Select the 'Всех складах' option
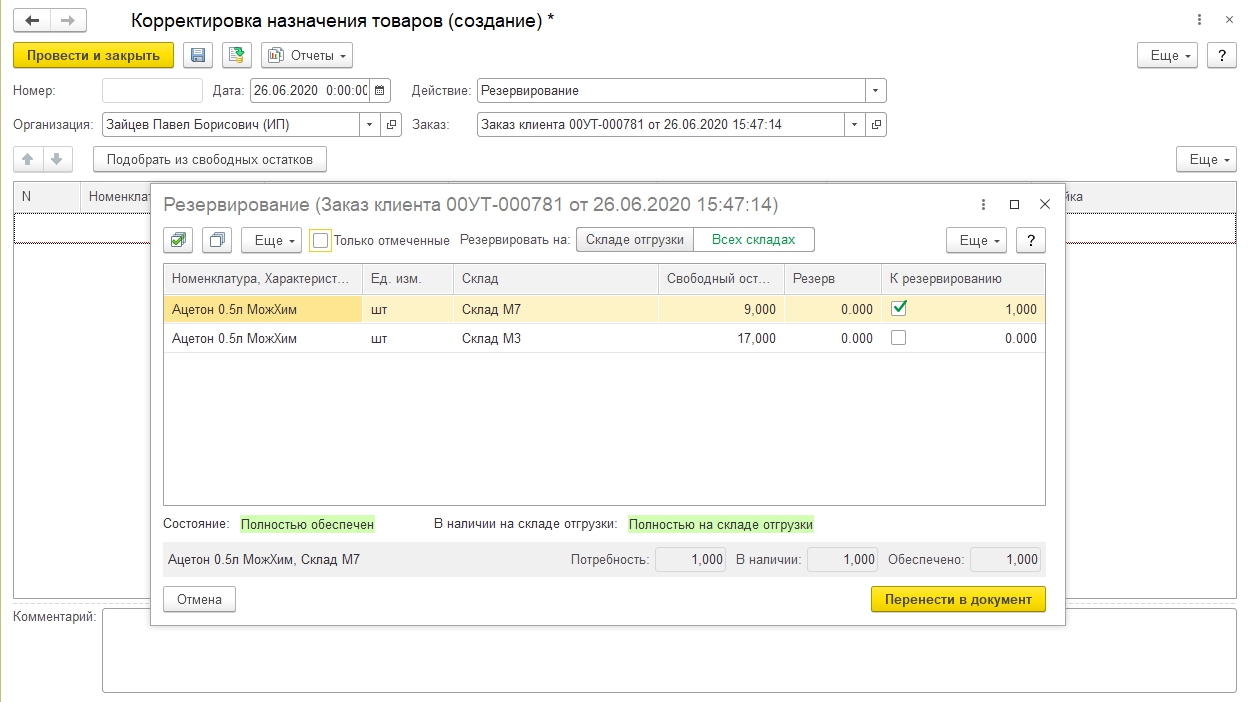The height and width of the screenshot is (702, 1254). (x=753, y=240)
